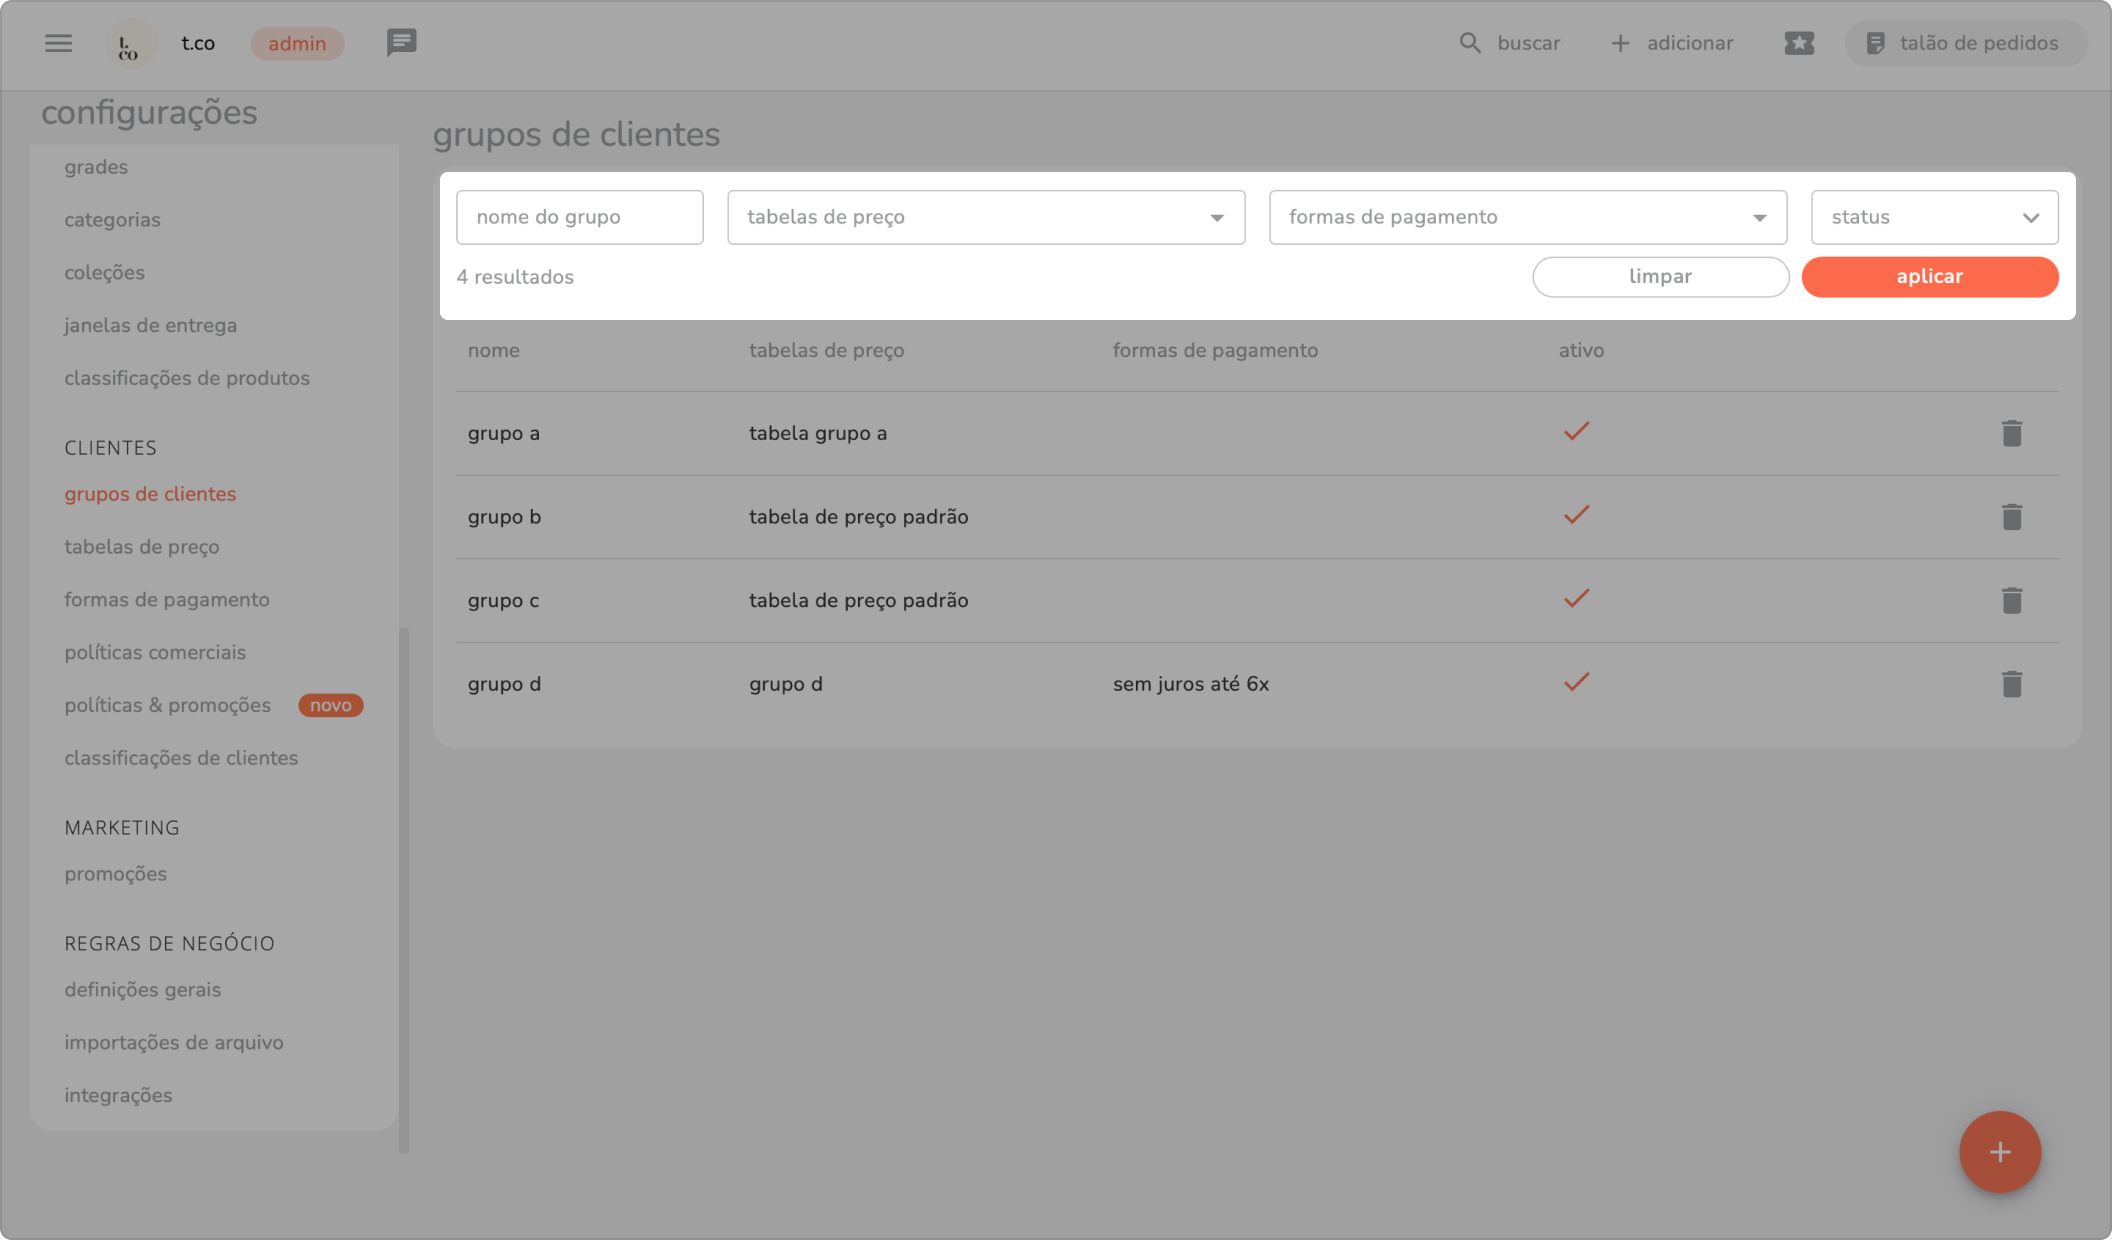This screenshot has width=2112, height=1240.
Task: Go to integrações in sidebar
Action: click(118, 1095)
